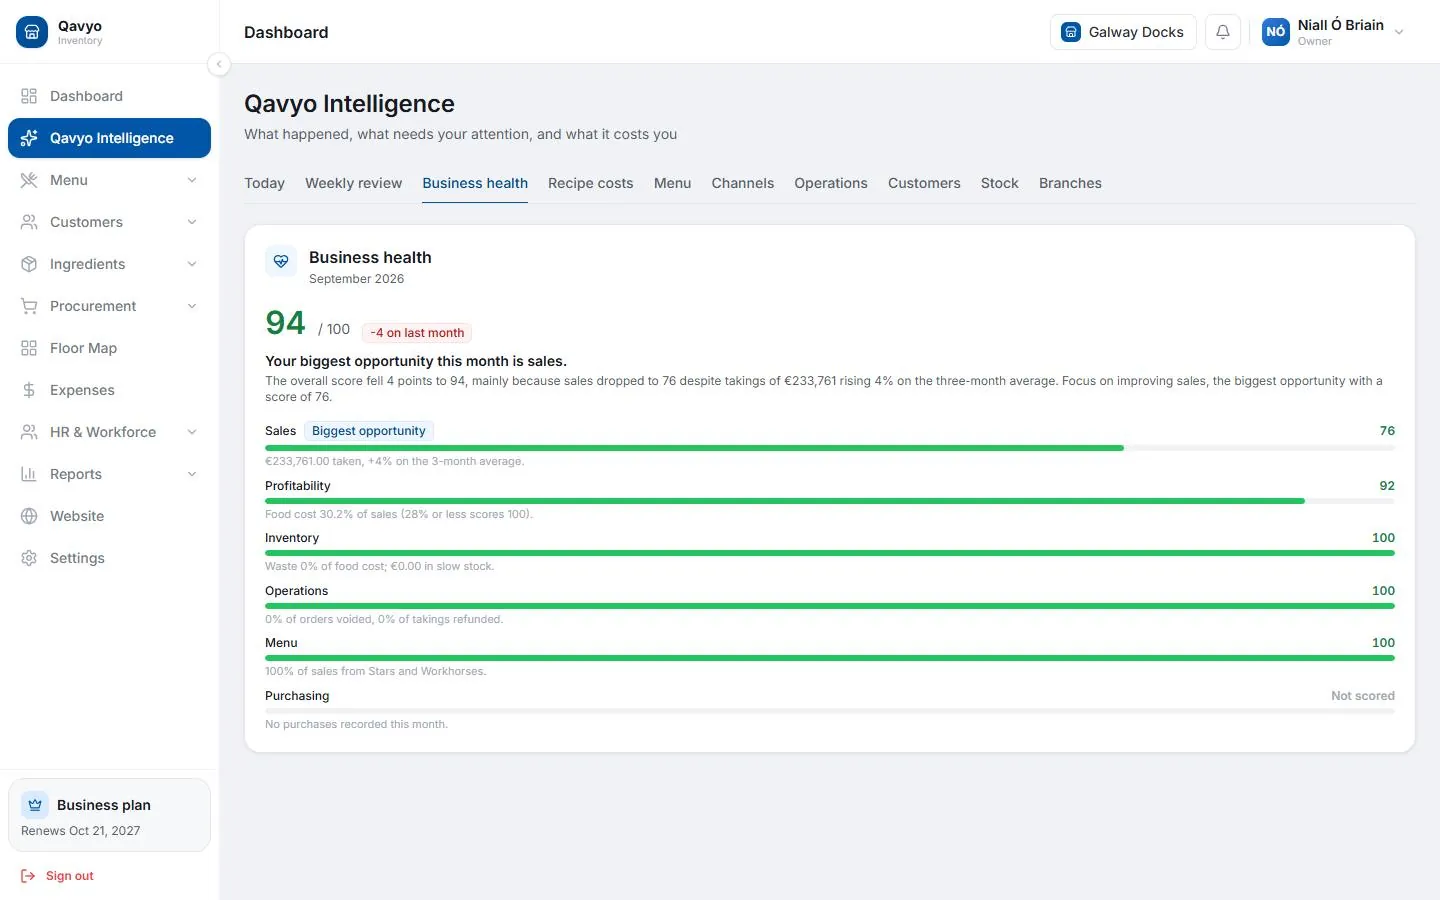Expand the Reports submenu chevron

pos(192,474)
